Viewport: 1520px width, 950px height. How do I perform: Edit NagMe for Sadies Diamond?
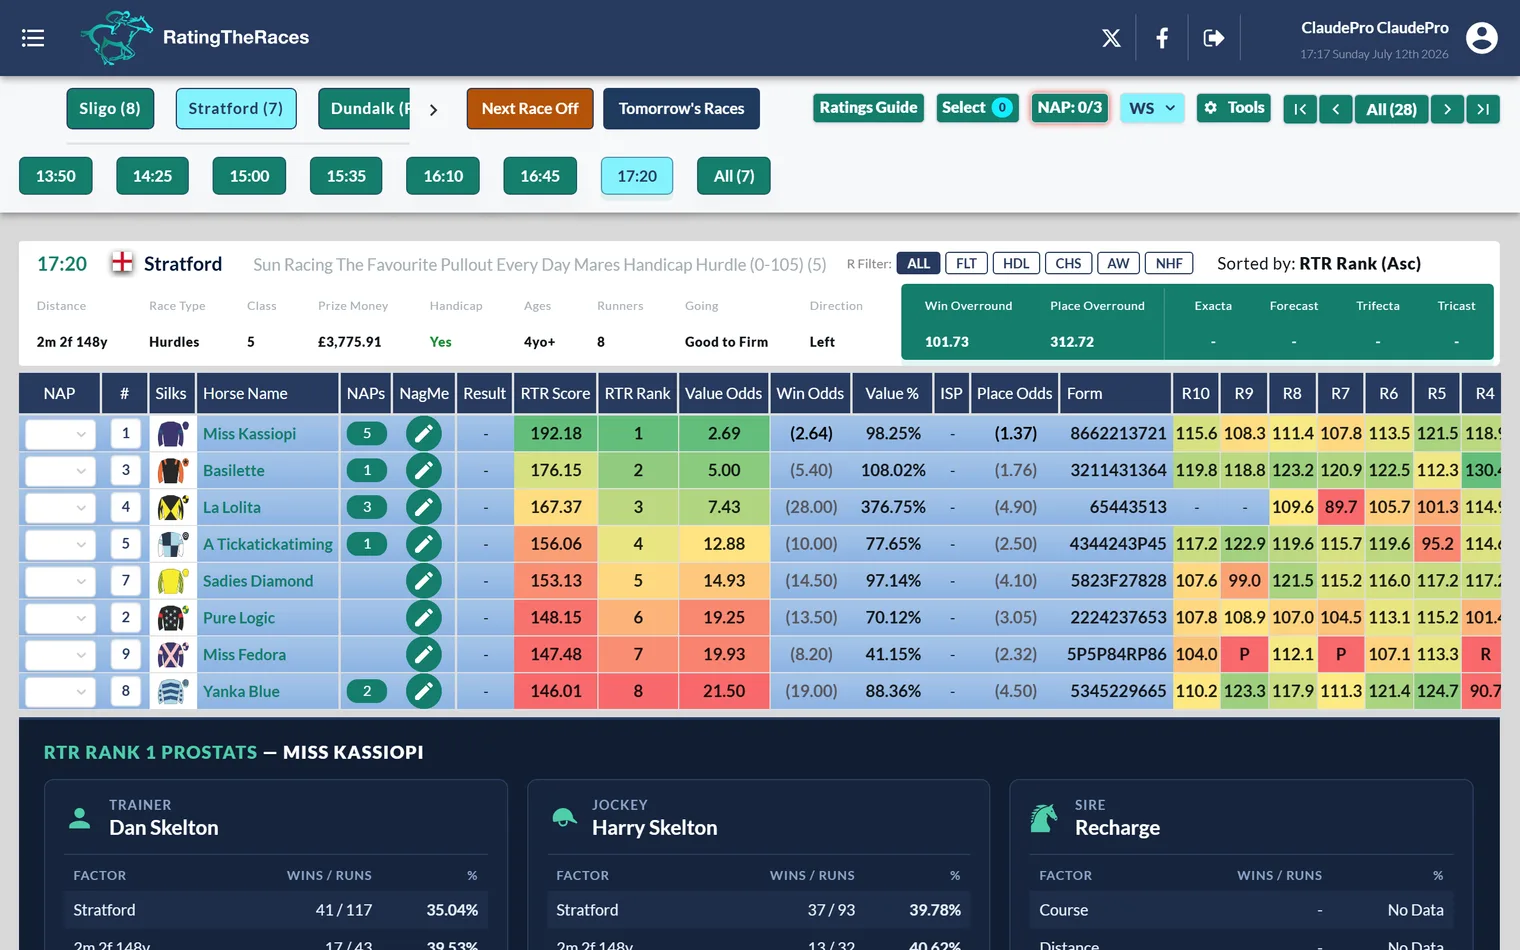pos(424,580)
